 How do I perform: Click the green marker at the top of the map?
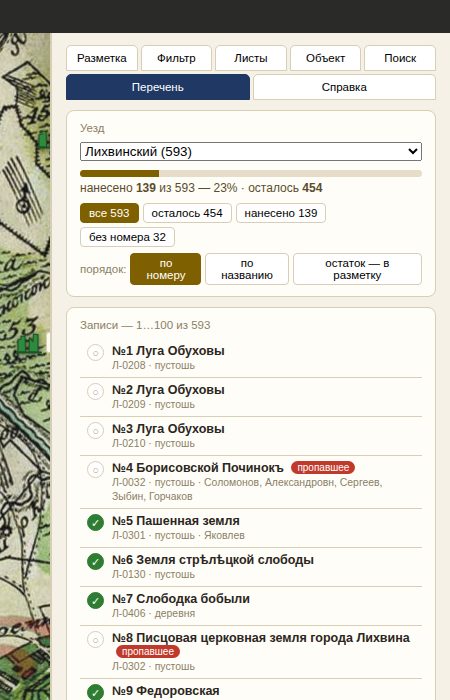point(43,140)
